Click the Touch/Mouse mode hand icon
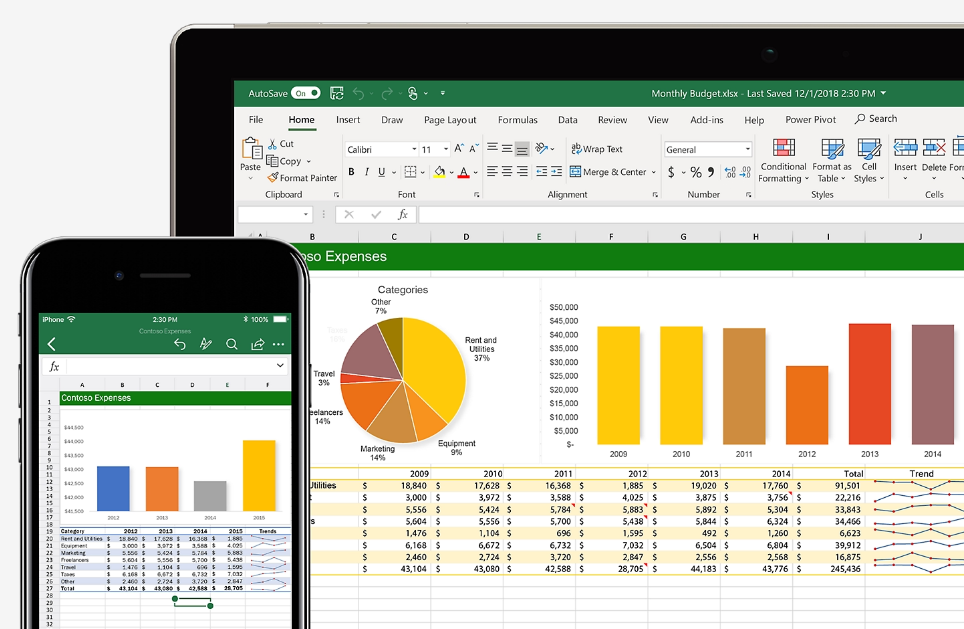This screenshot has width=964, height=629. (413, 93)
